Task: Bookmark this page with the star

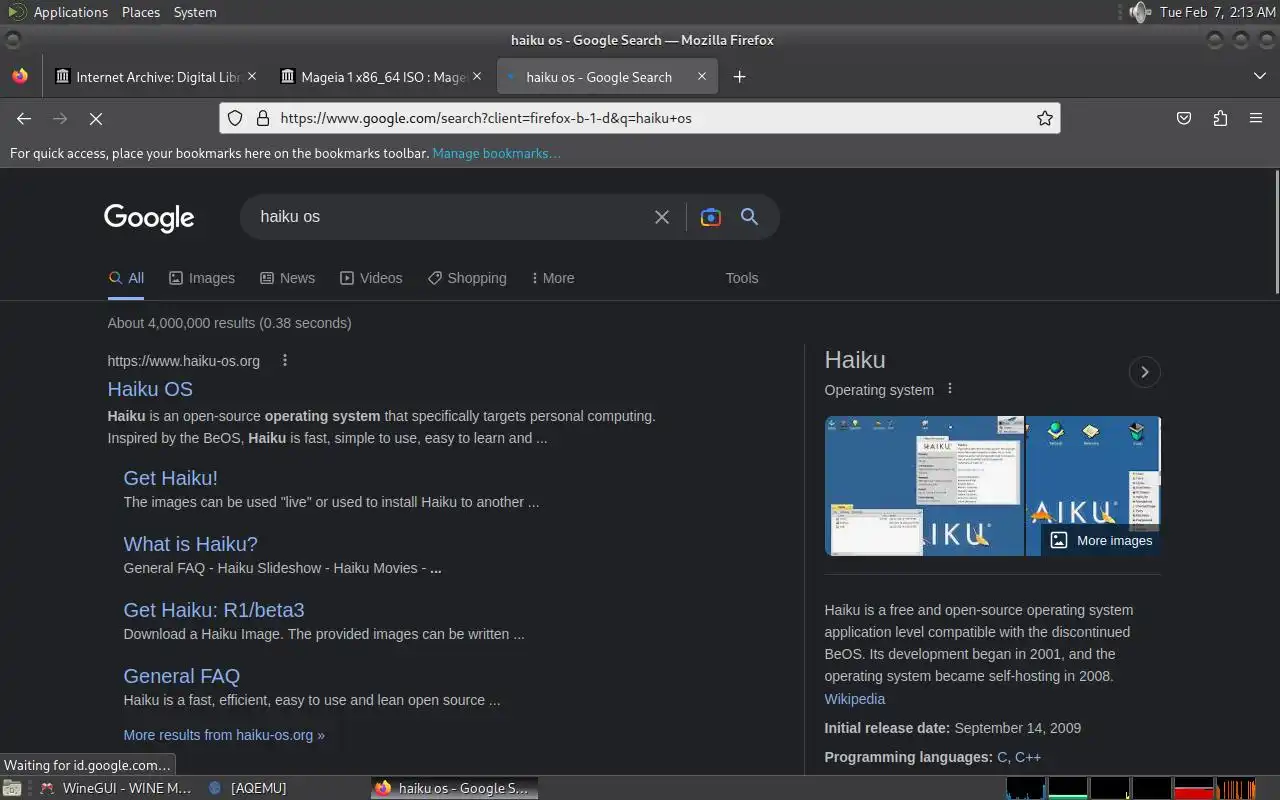Action: (x=1045, y=118)
